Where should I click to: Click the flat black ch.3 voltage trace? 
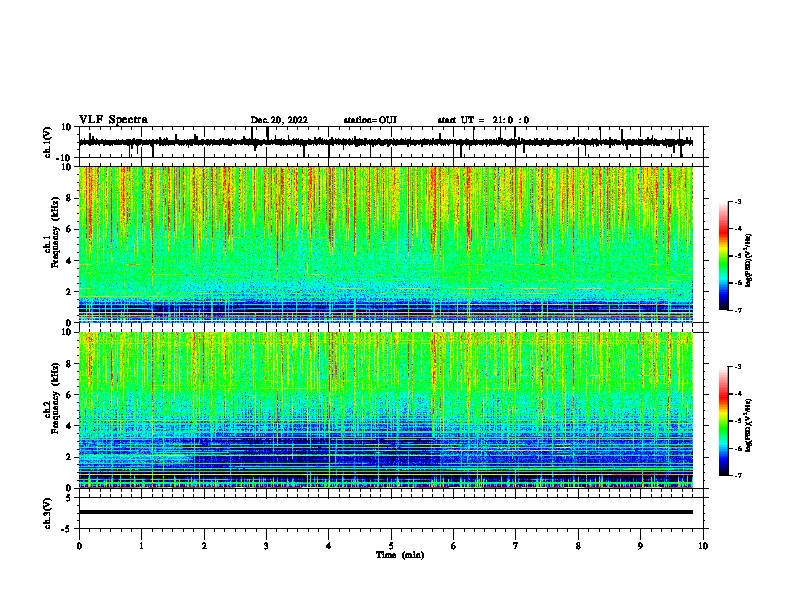385,512
